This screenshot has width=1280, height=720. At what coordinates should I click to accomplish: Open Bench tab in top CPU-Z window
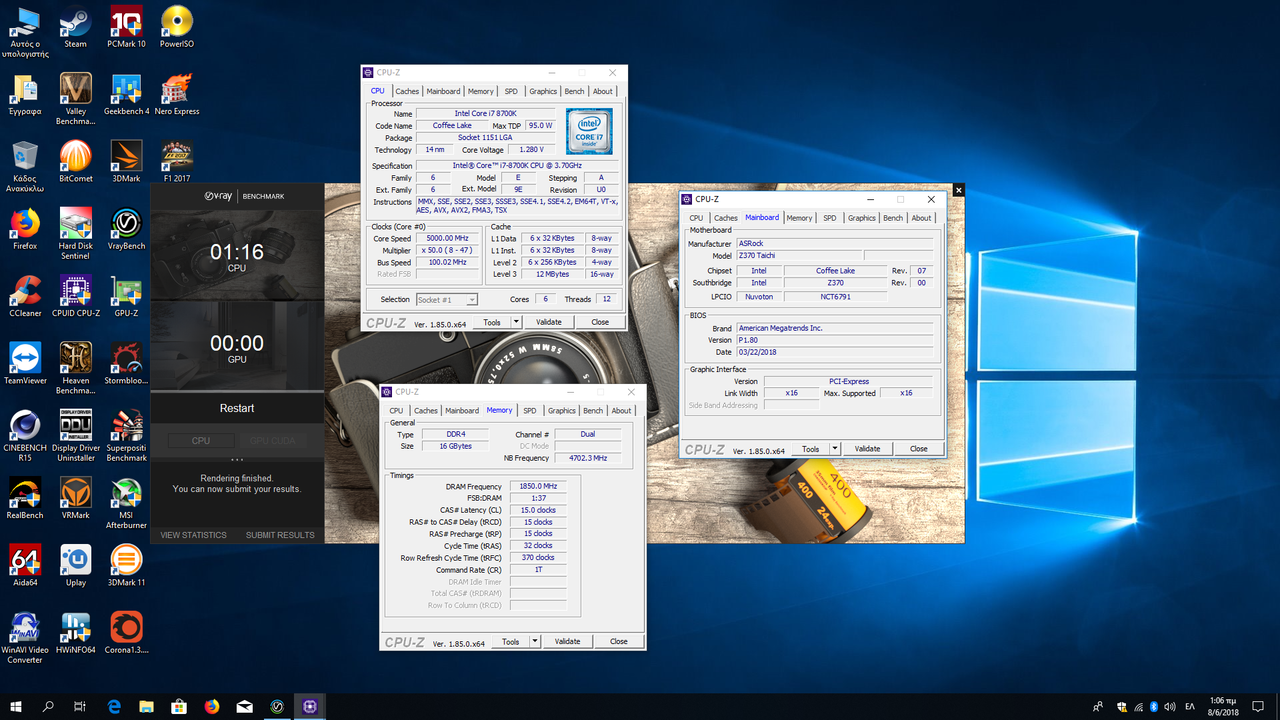click(574, 91)
